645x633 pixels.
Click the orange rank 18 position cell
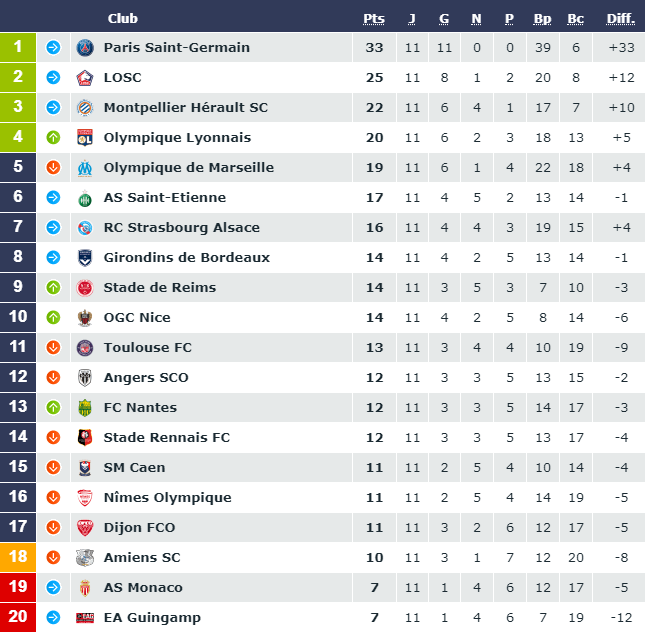click(18, 557)
